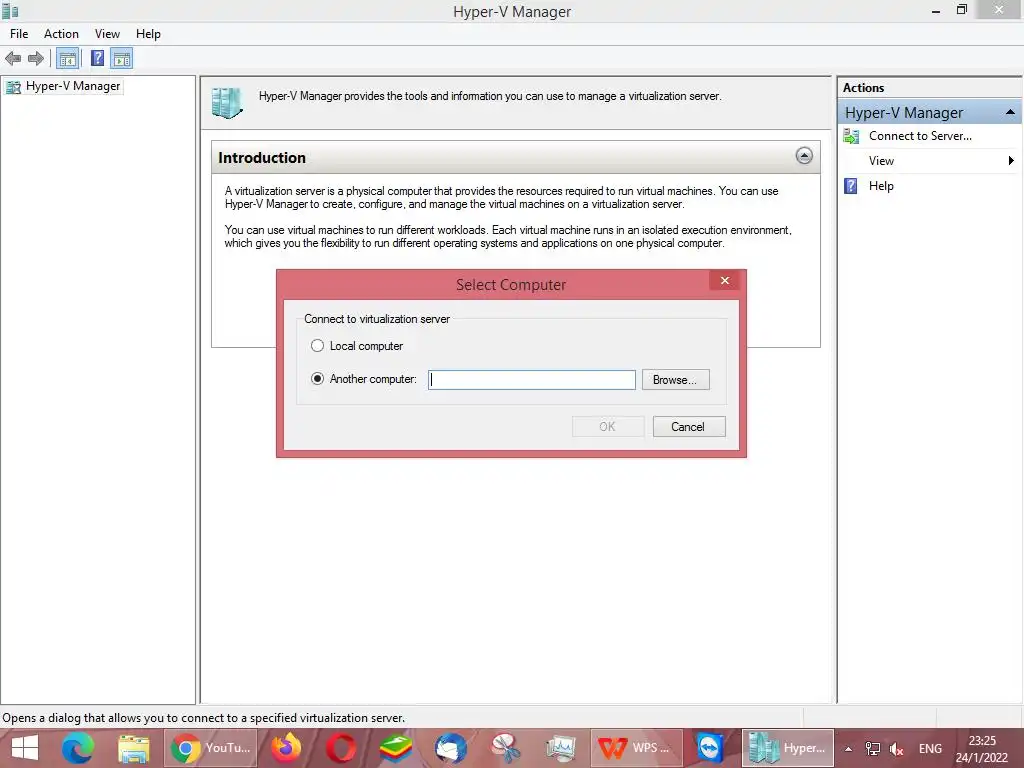Click the Hyper-V Manager taskbar button

click(x=788, y=748)
